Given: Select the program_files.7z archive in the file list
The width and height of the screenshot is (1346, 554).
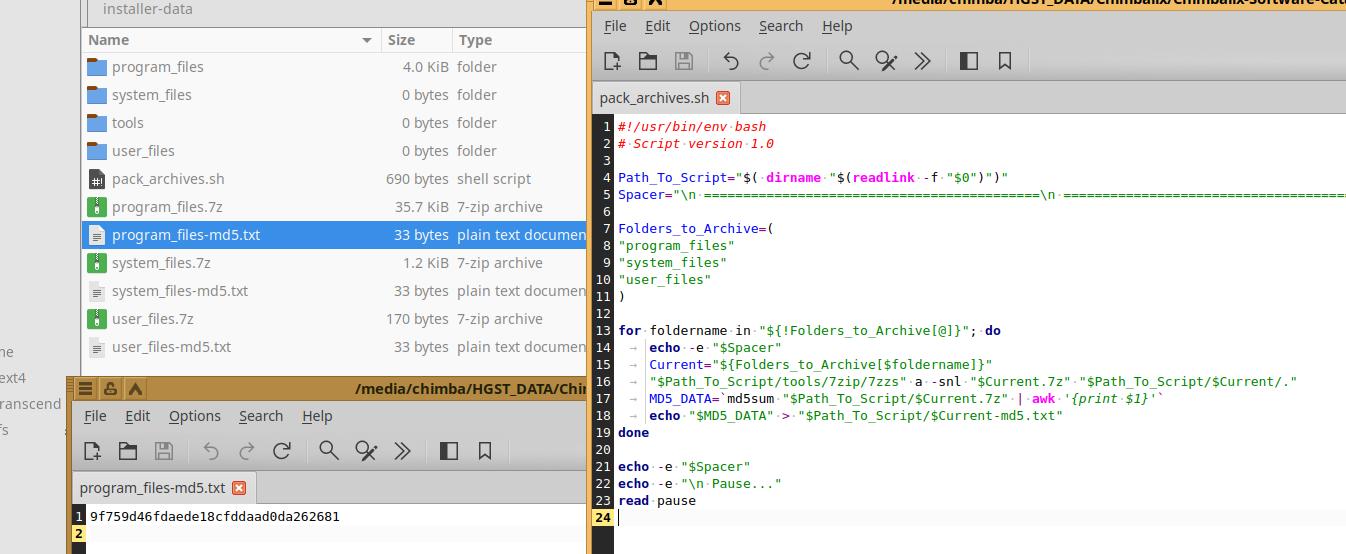Looking at the screenshot, I should click(x=167, y=207).
